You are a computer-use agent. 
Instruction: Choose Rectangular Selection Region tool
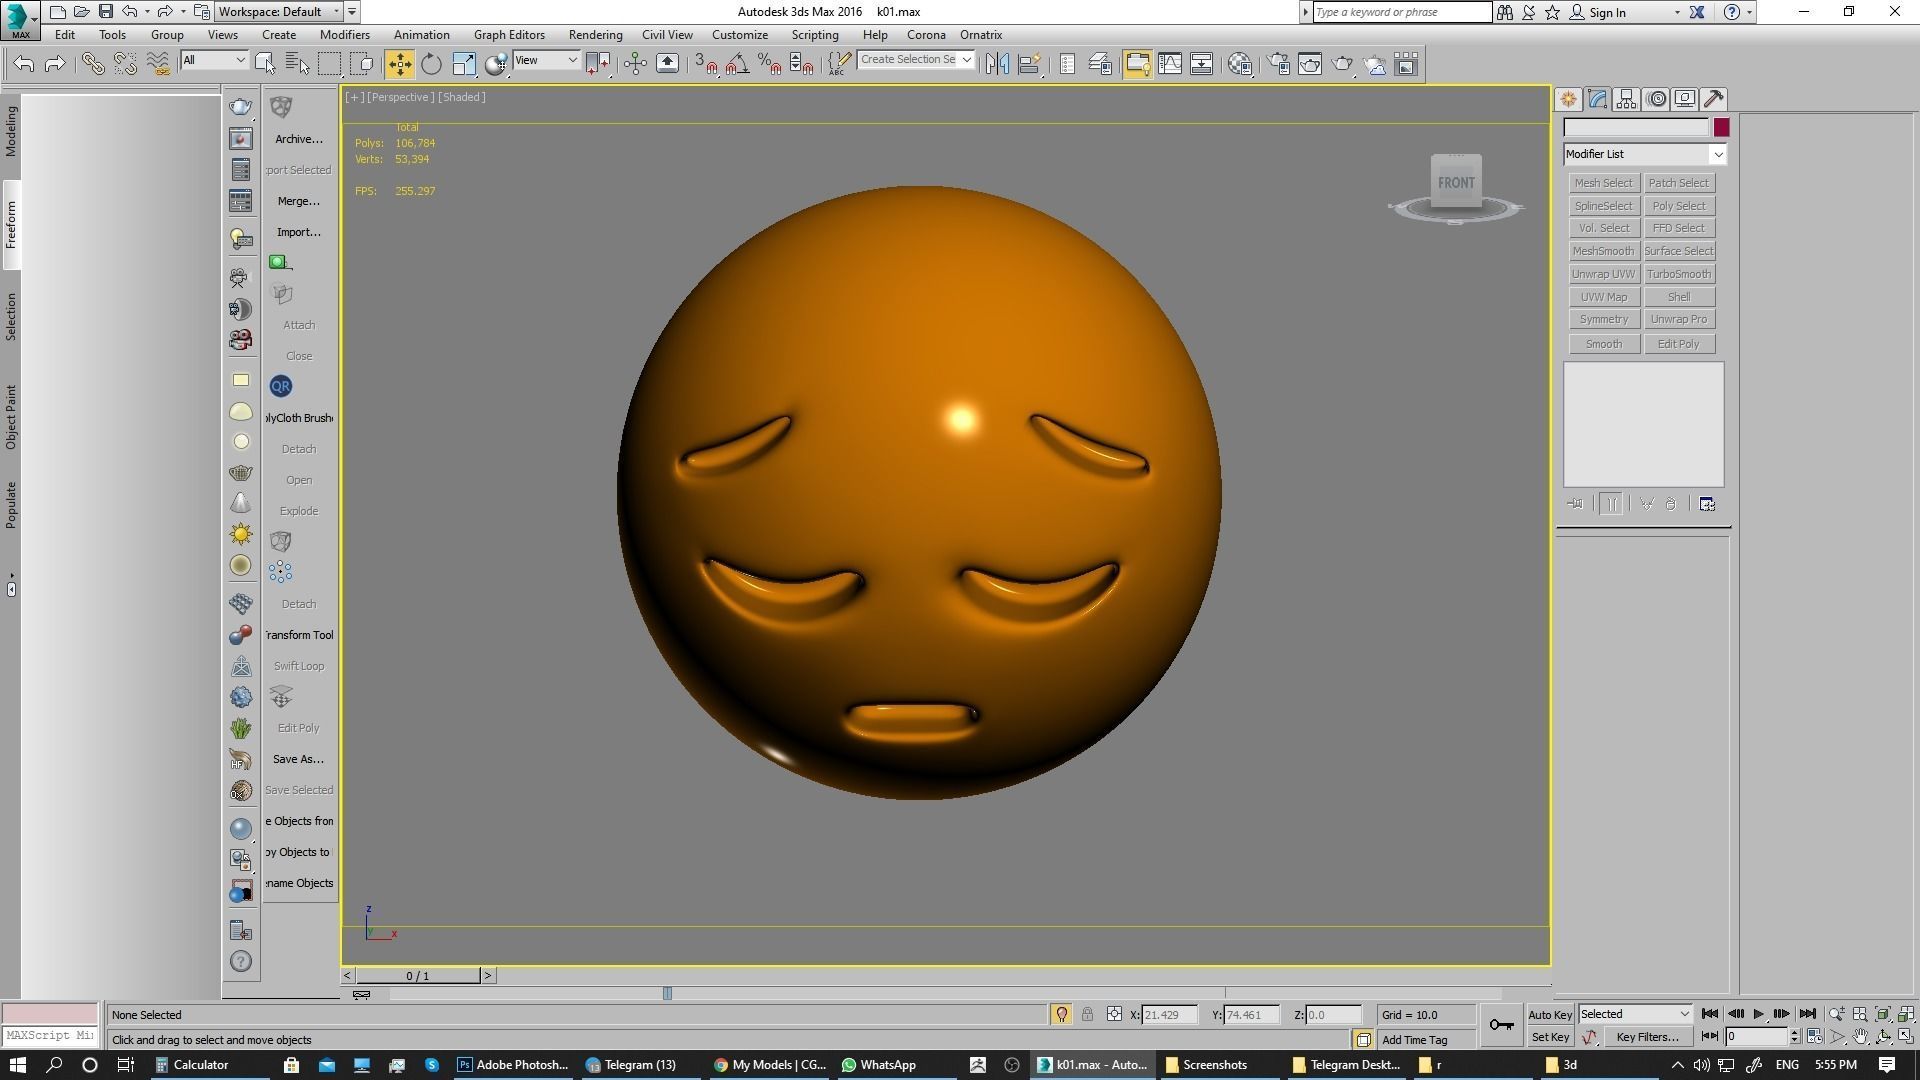coord(329,64)
